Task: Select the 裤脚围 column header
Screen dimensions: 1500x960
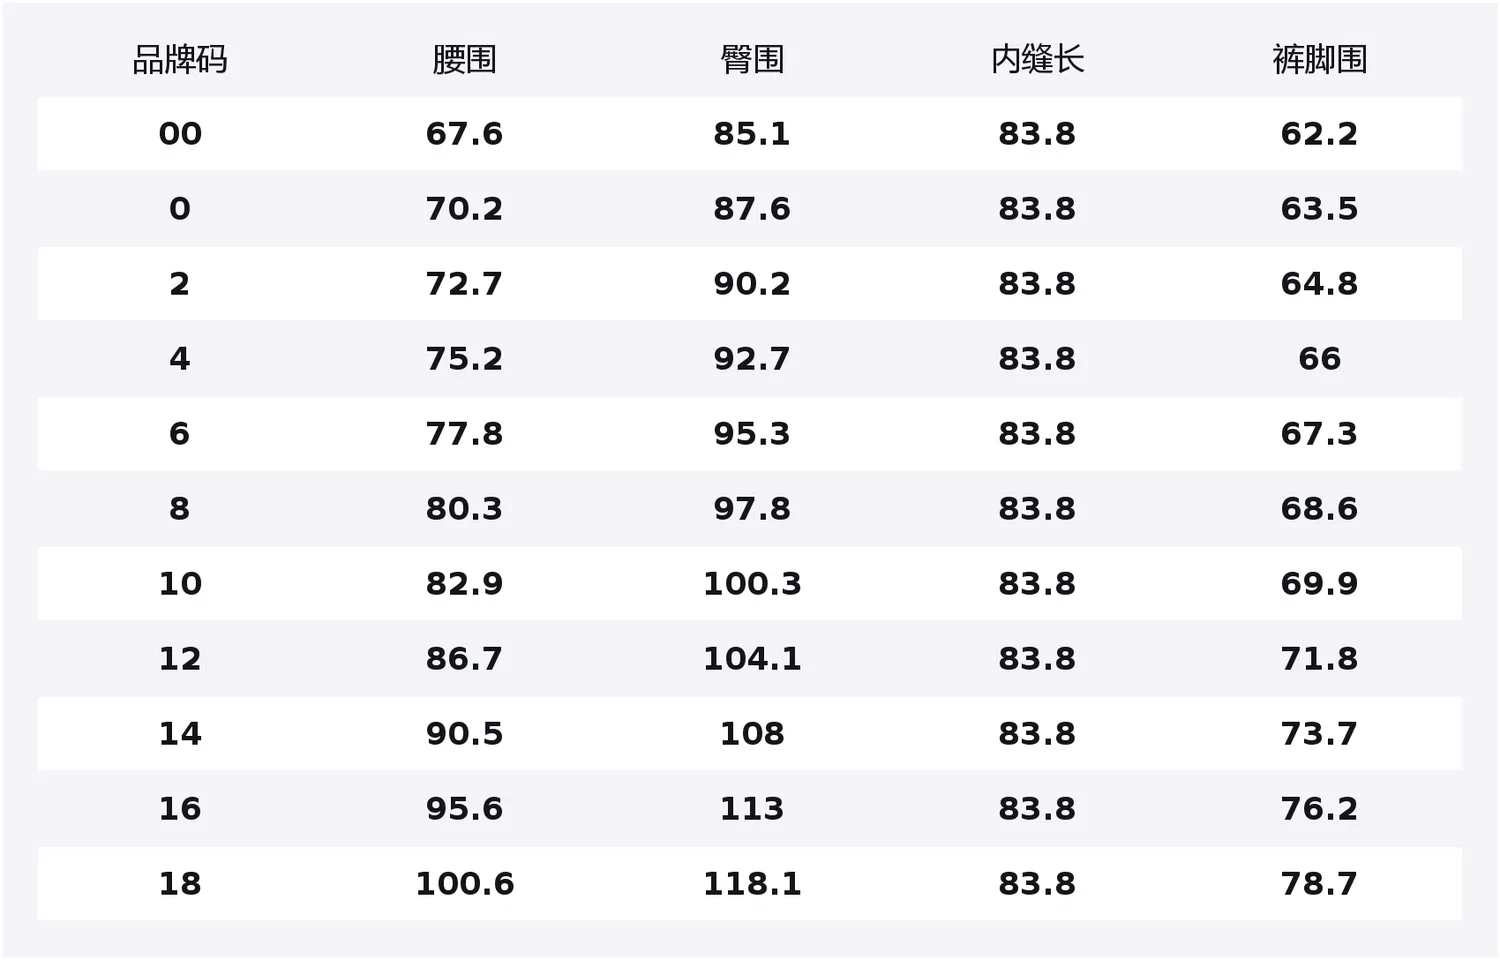Action: point(1319,60)
